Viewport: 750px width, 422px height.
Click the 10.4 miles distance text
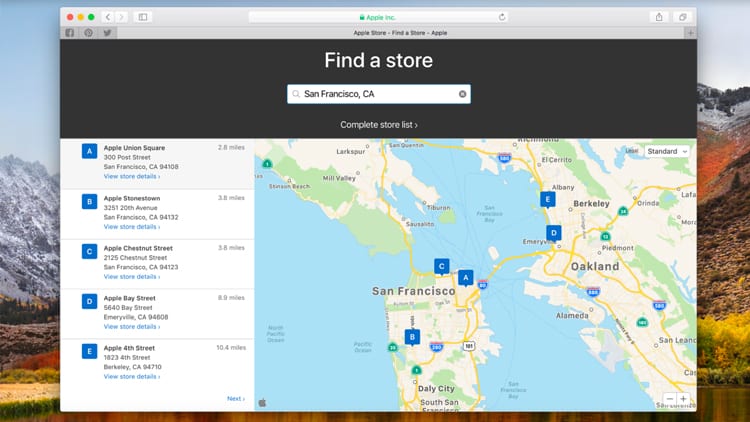point(231,348)
